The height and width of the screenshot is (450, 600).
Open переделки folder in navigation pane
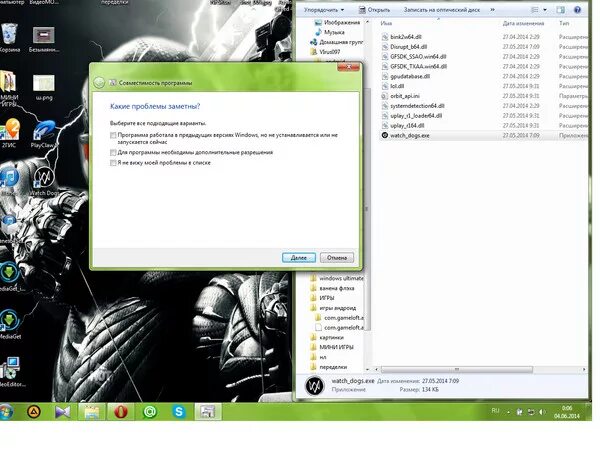click(x=333, y=367)
